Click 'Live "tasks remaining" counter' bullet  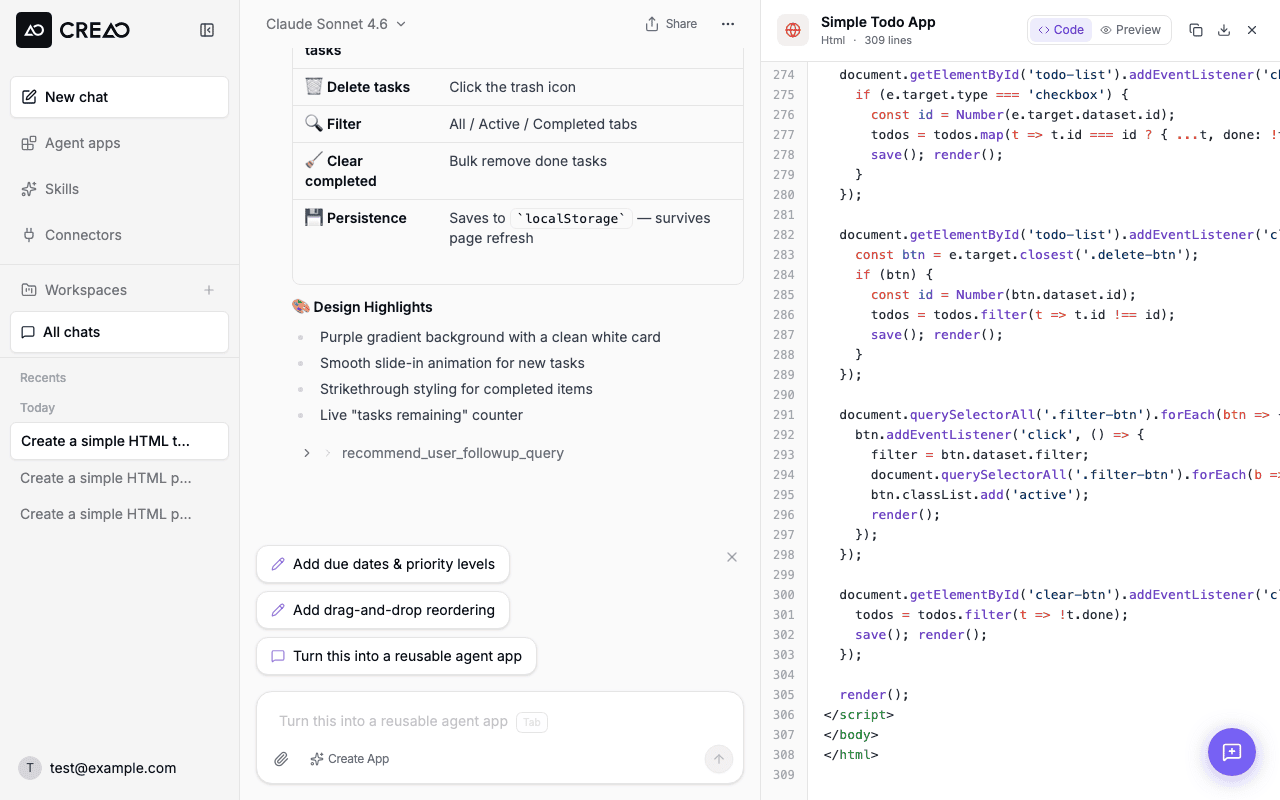(x=421, y=415)
